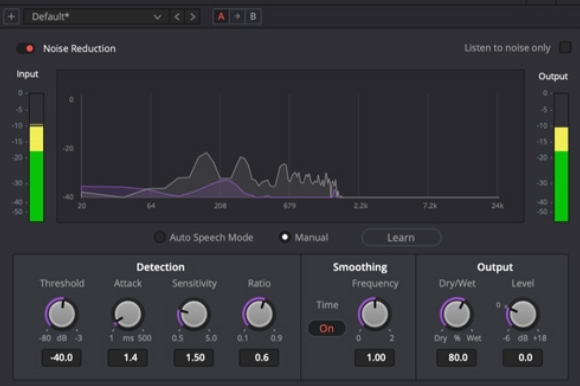Screen dimensions: 580x386
Task: Go to the next preset arrow
Action: [x=193, y=17]
